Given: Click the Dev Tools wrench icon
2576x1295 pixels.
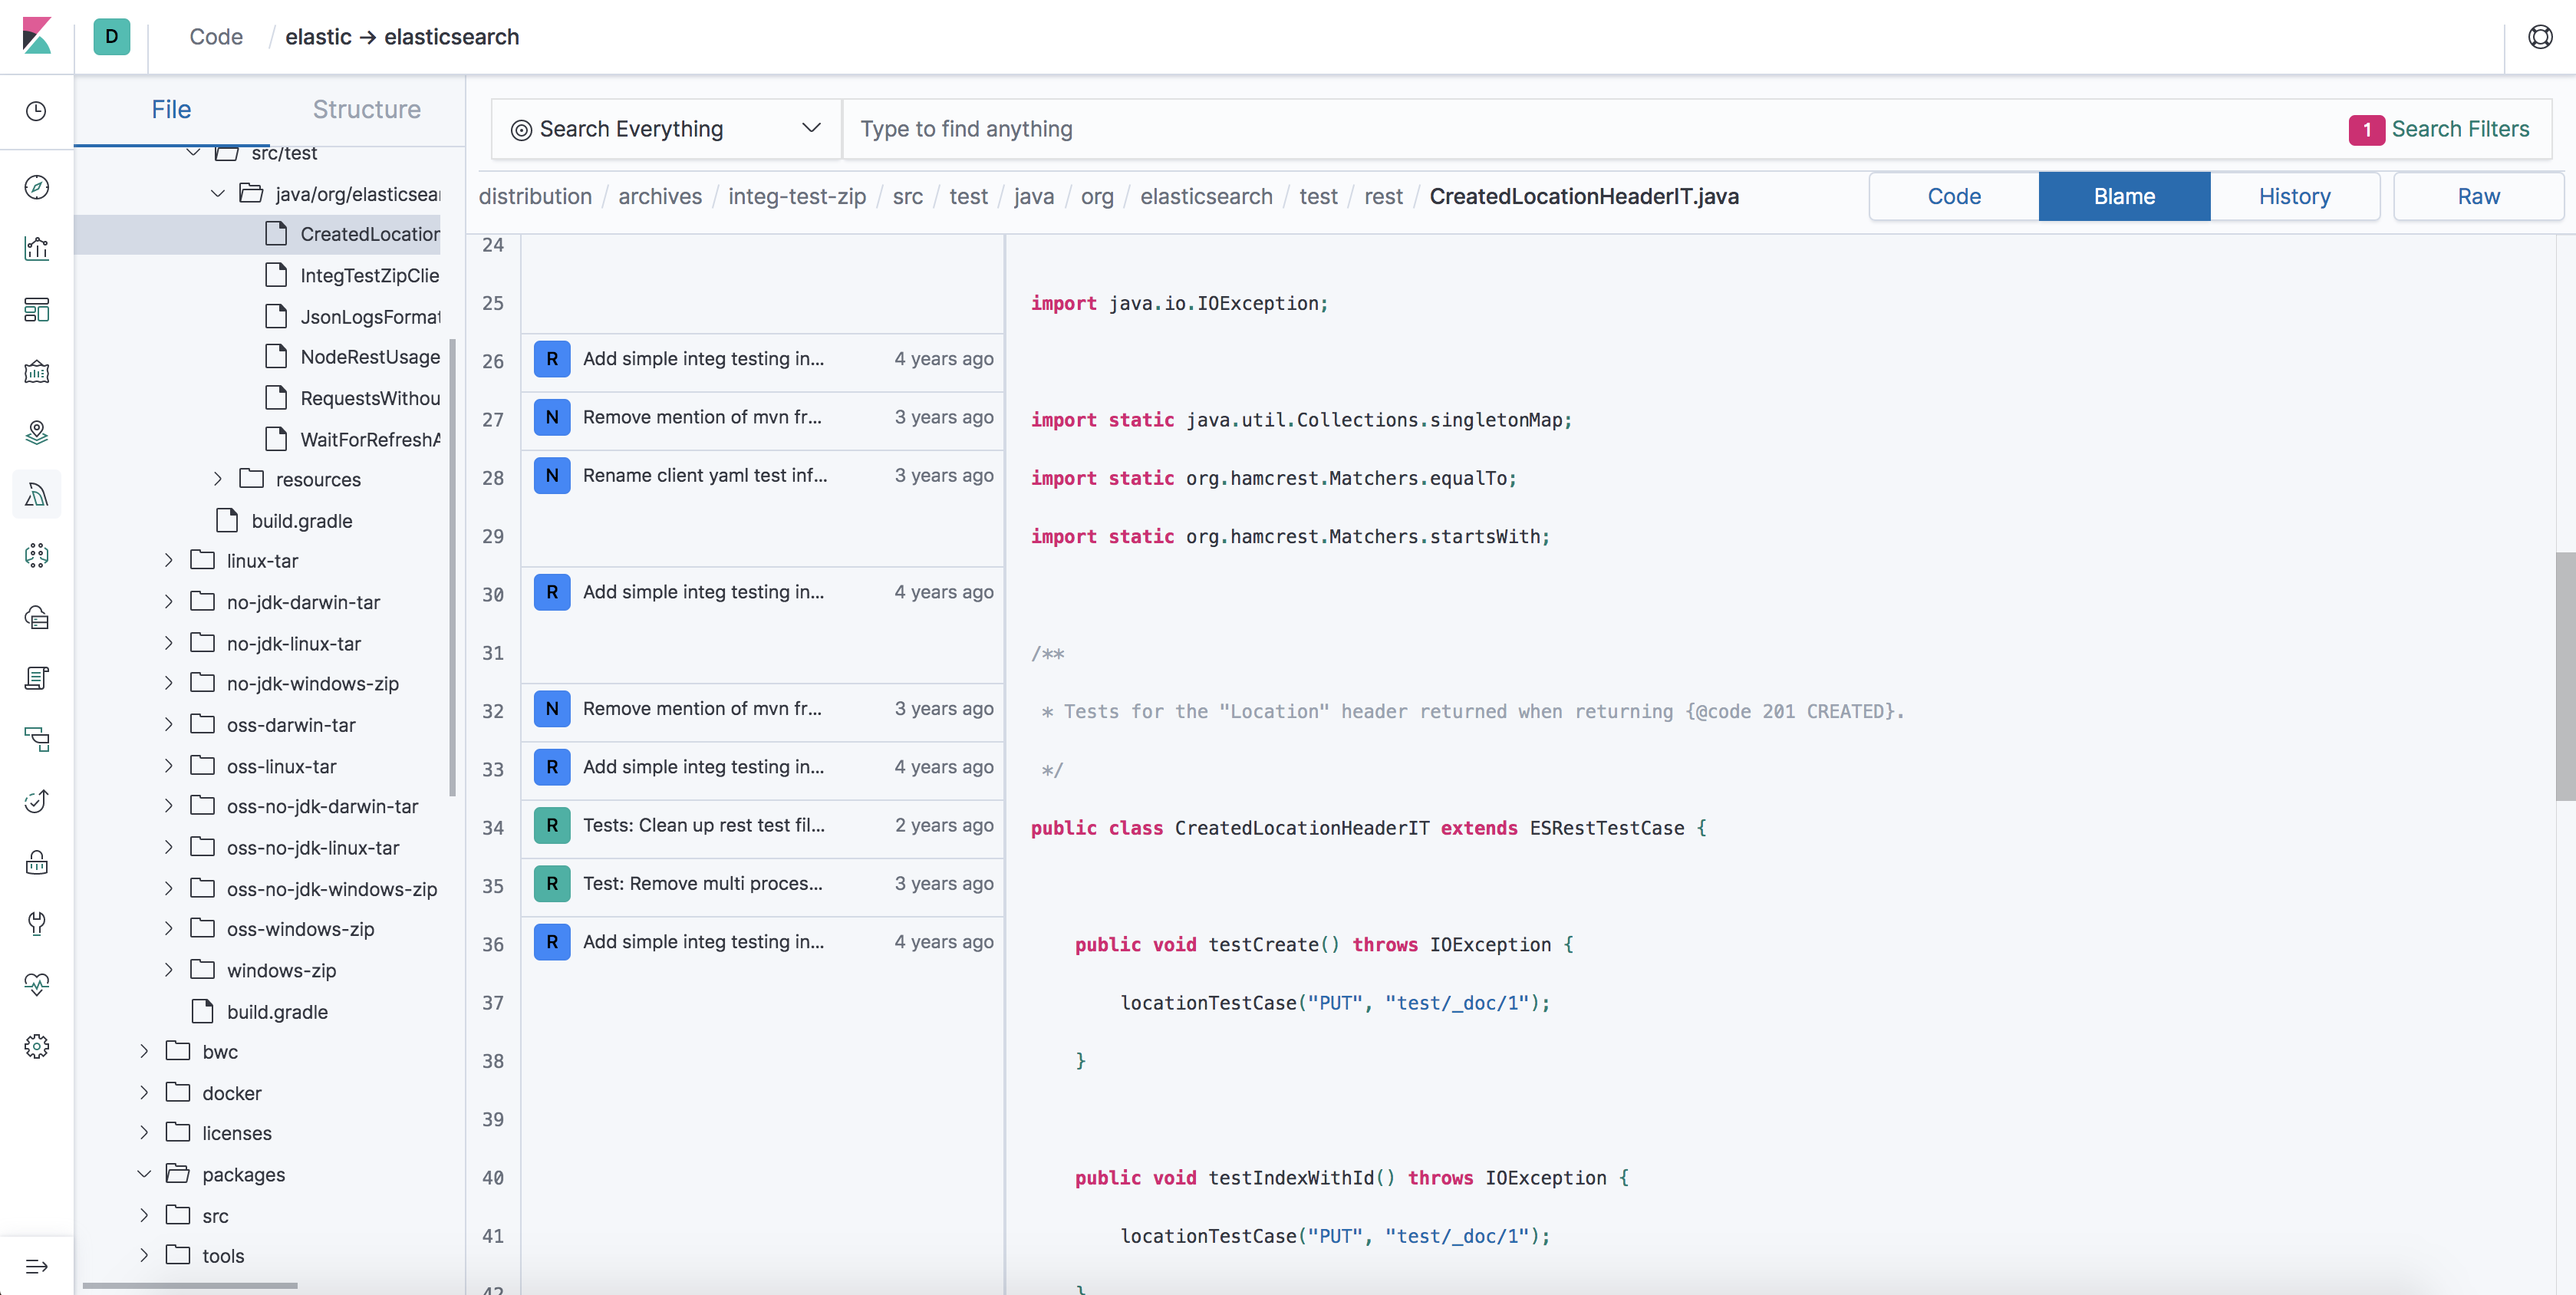Looking at the screenshot, I should click(37, 923).
